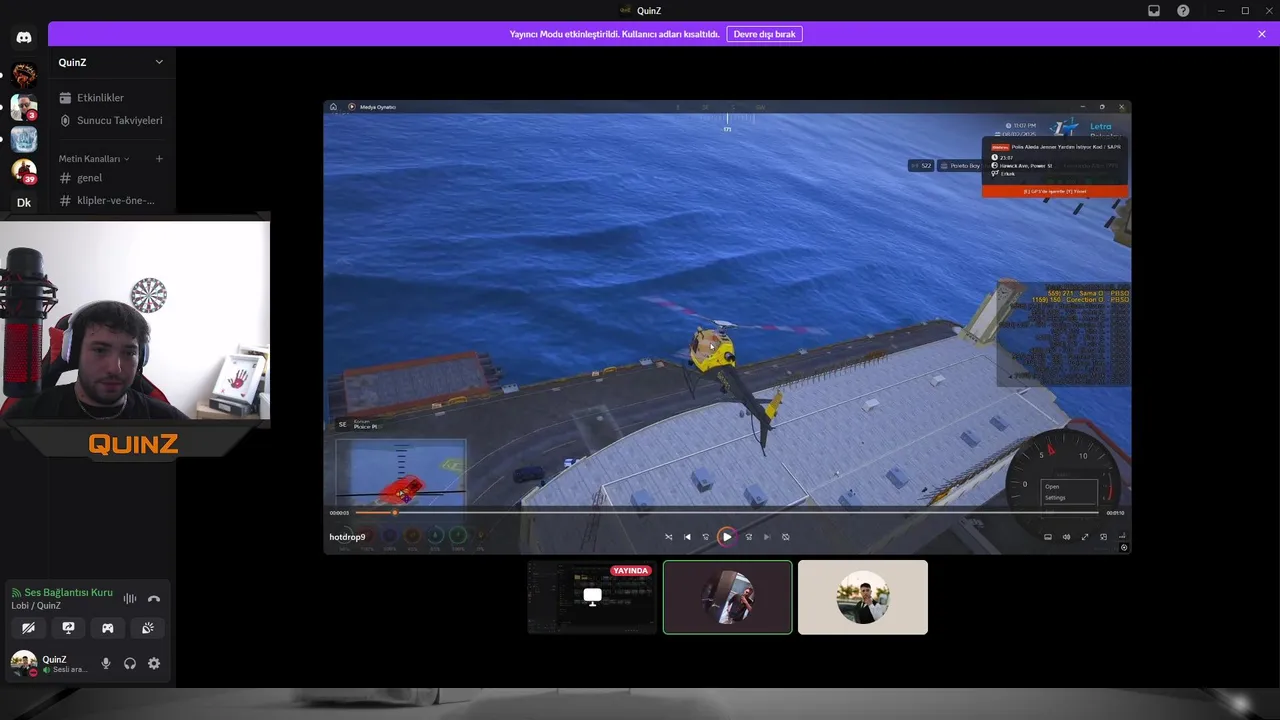Skip back 10 seconds in media player
The height and width of the screenshot is (720, 1280).
[x=706, y=537]
